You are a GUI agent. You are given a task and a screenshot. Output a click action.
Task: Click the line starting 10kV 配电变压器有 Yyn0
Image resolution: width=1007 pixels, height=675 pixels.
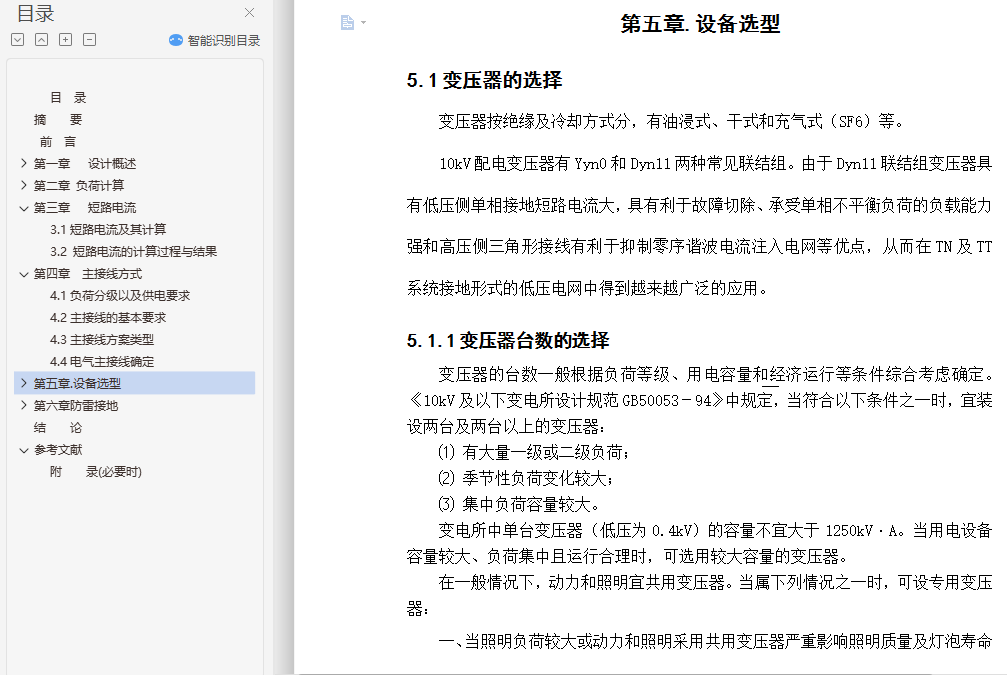[x=715, y=164]
